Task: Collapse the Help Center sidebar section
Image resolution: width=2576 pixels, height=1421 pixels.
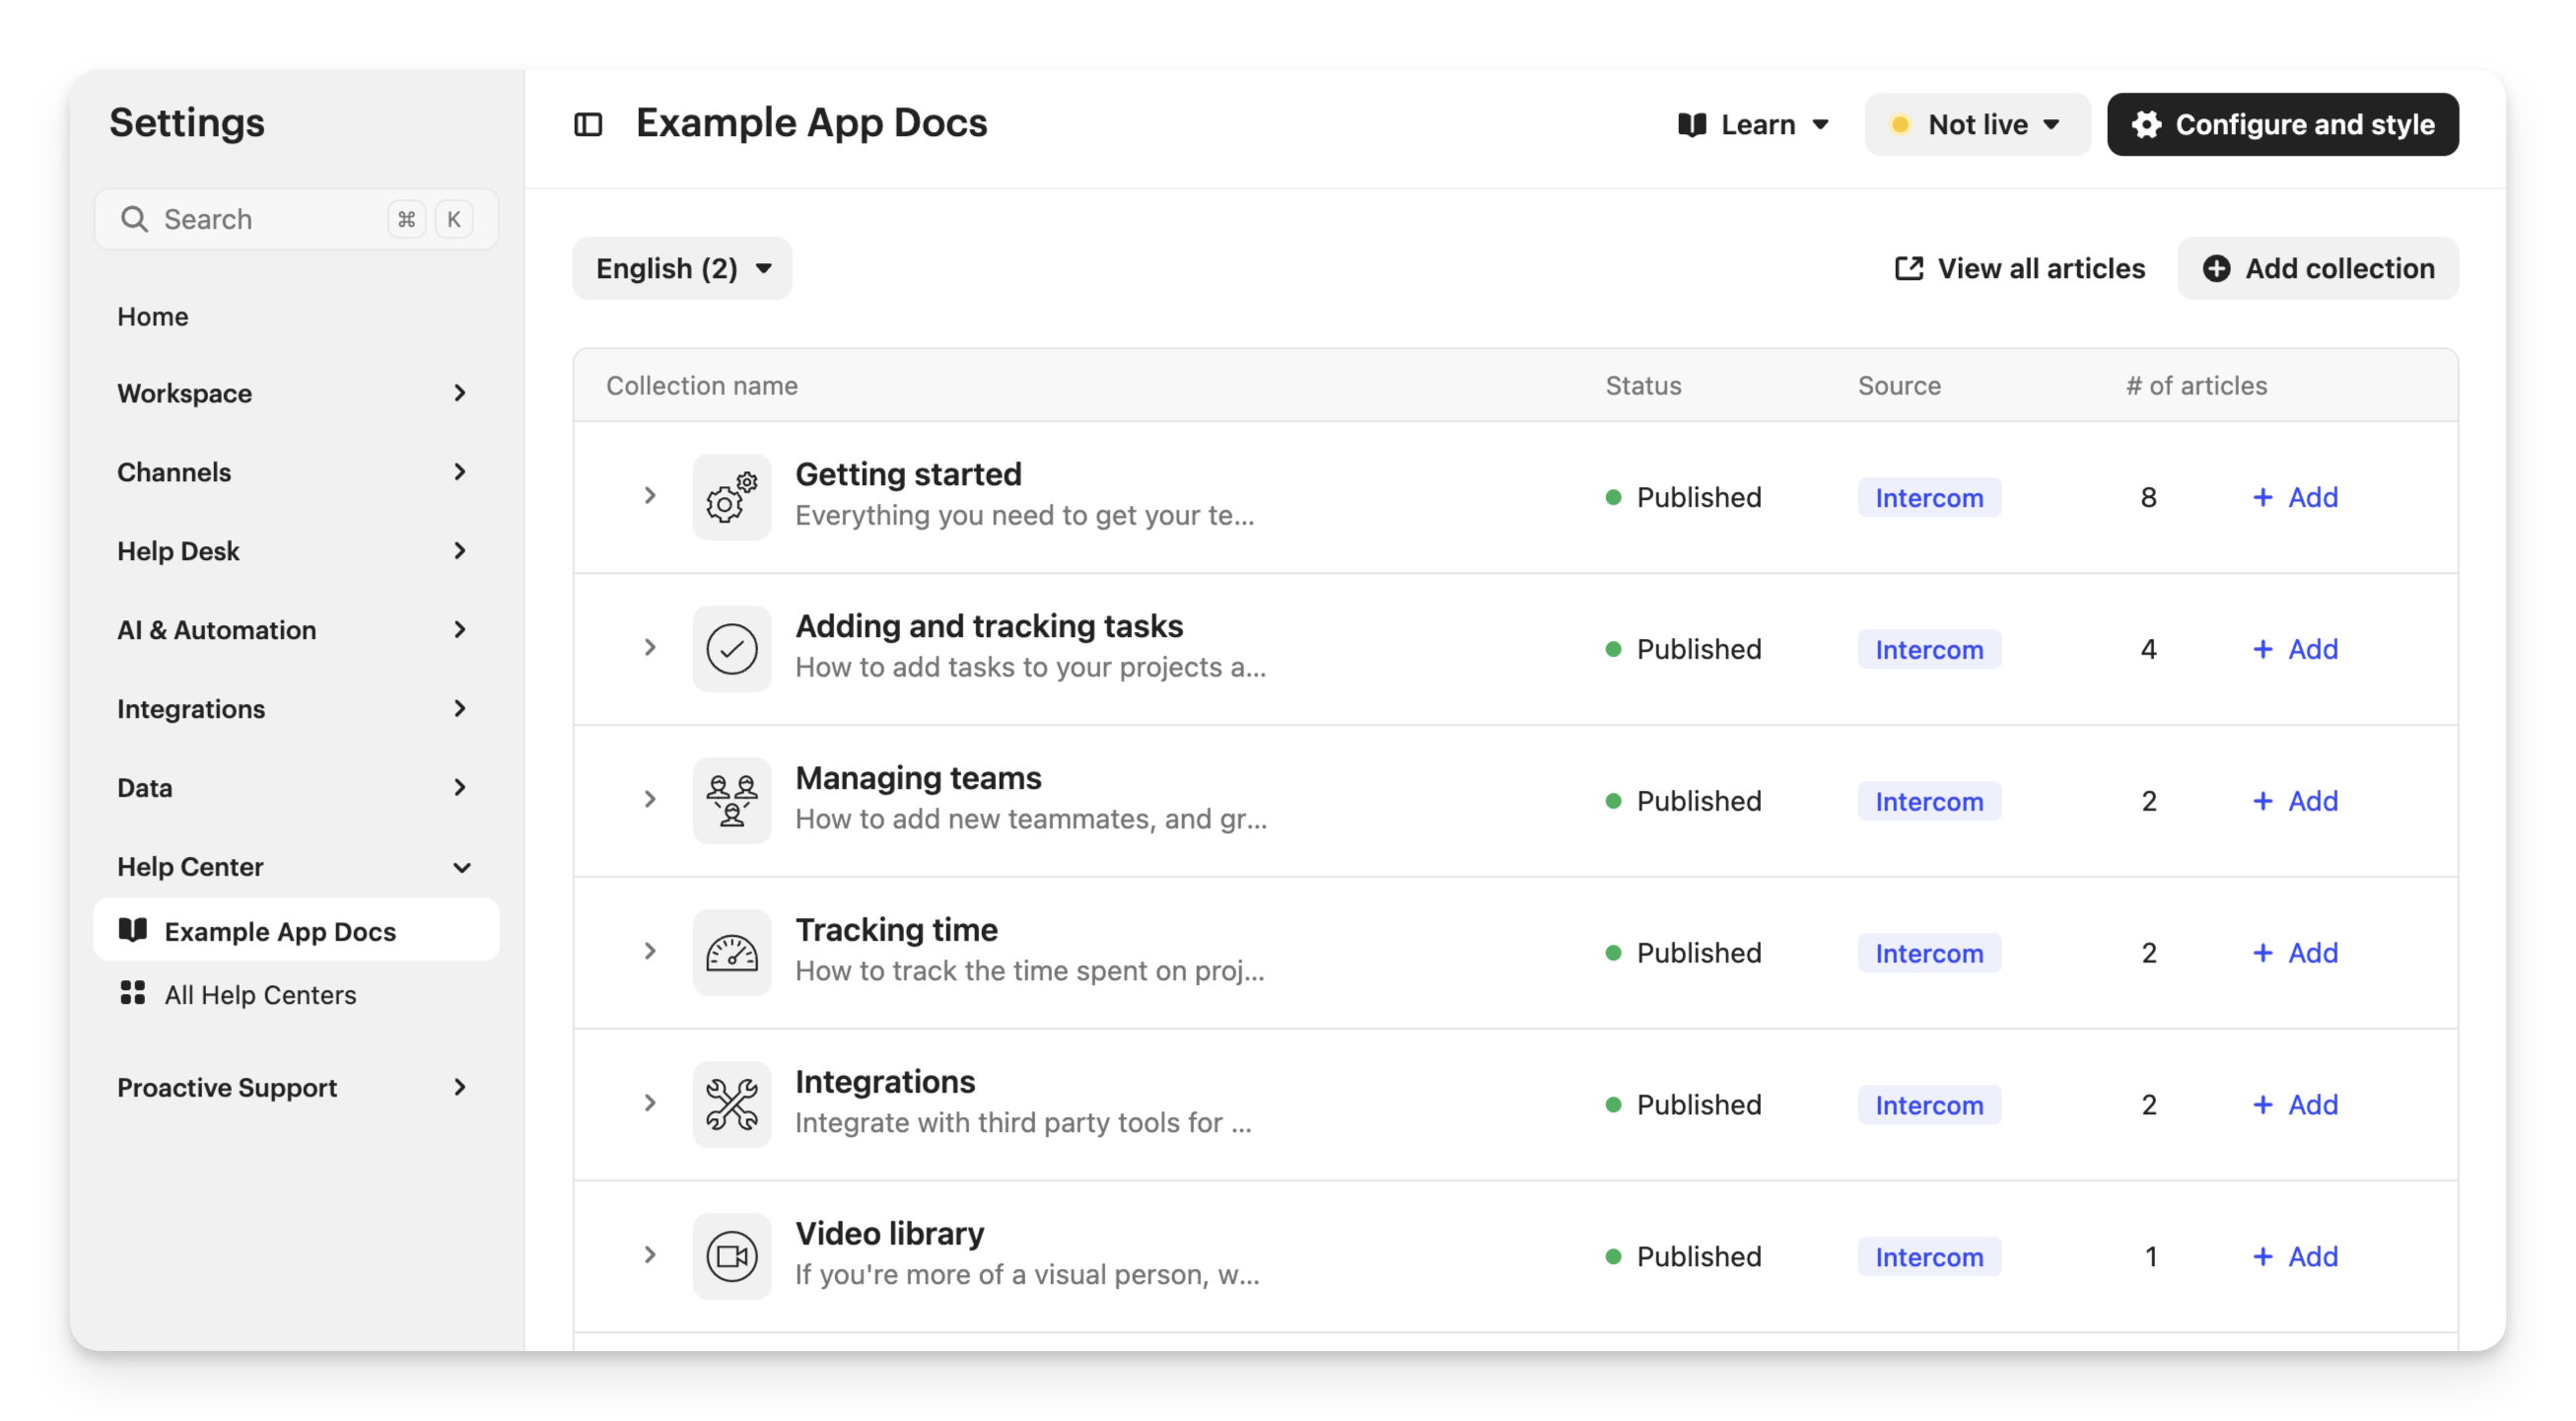Action: pyautogui.click(x=461, y=868)
